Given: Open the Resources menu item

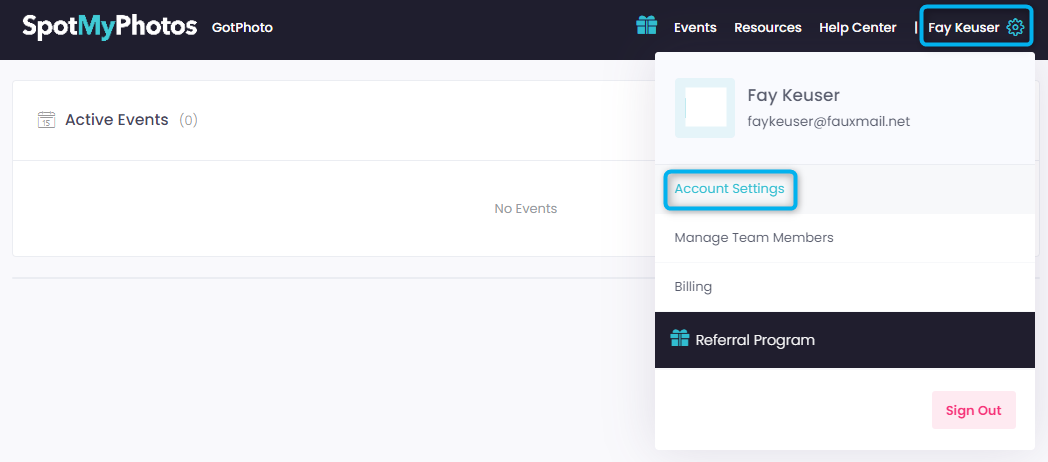Looking at the screenshot, I should 767,27.
